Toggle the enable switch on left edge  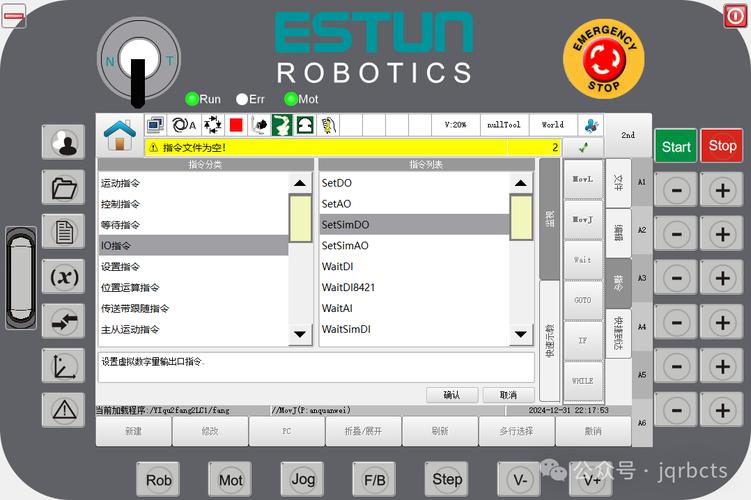pos(21,278)
